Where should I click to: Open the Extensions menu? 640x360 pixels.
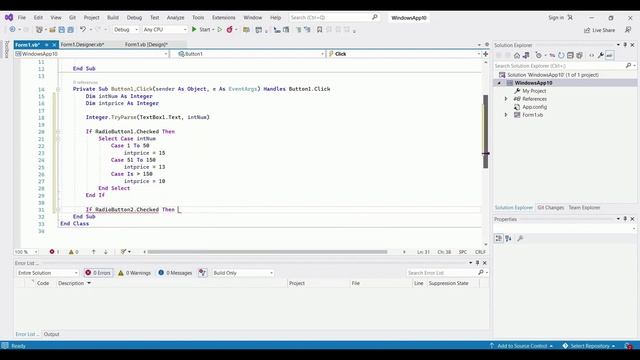tap(224, 18)
